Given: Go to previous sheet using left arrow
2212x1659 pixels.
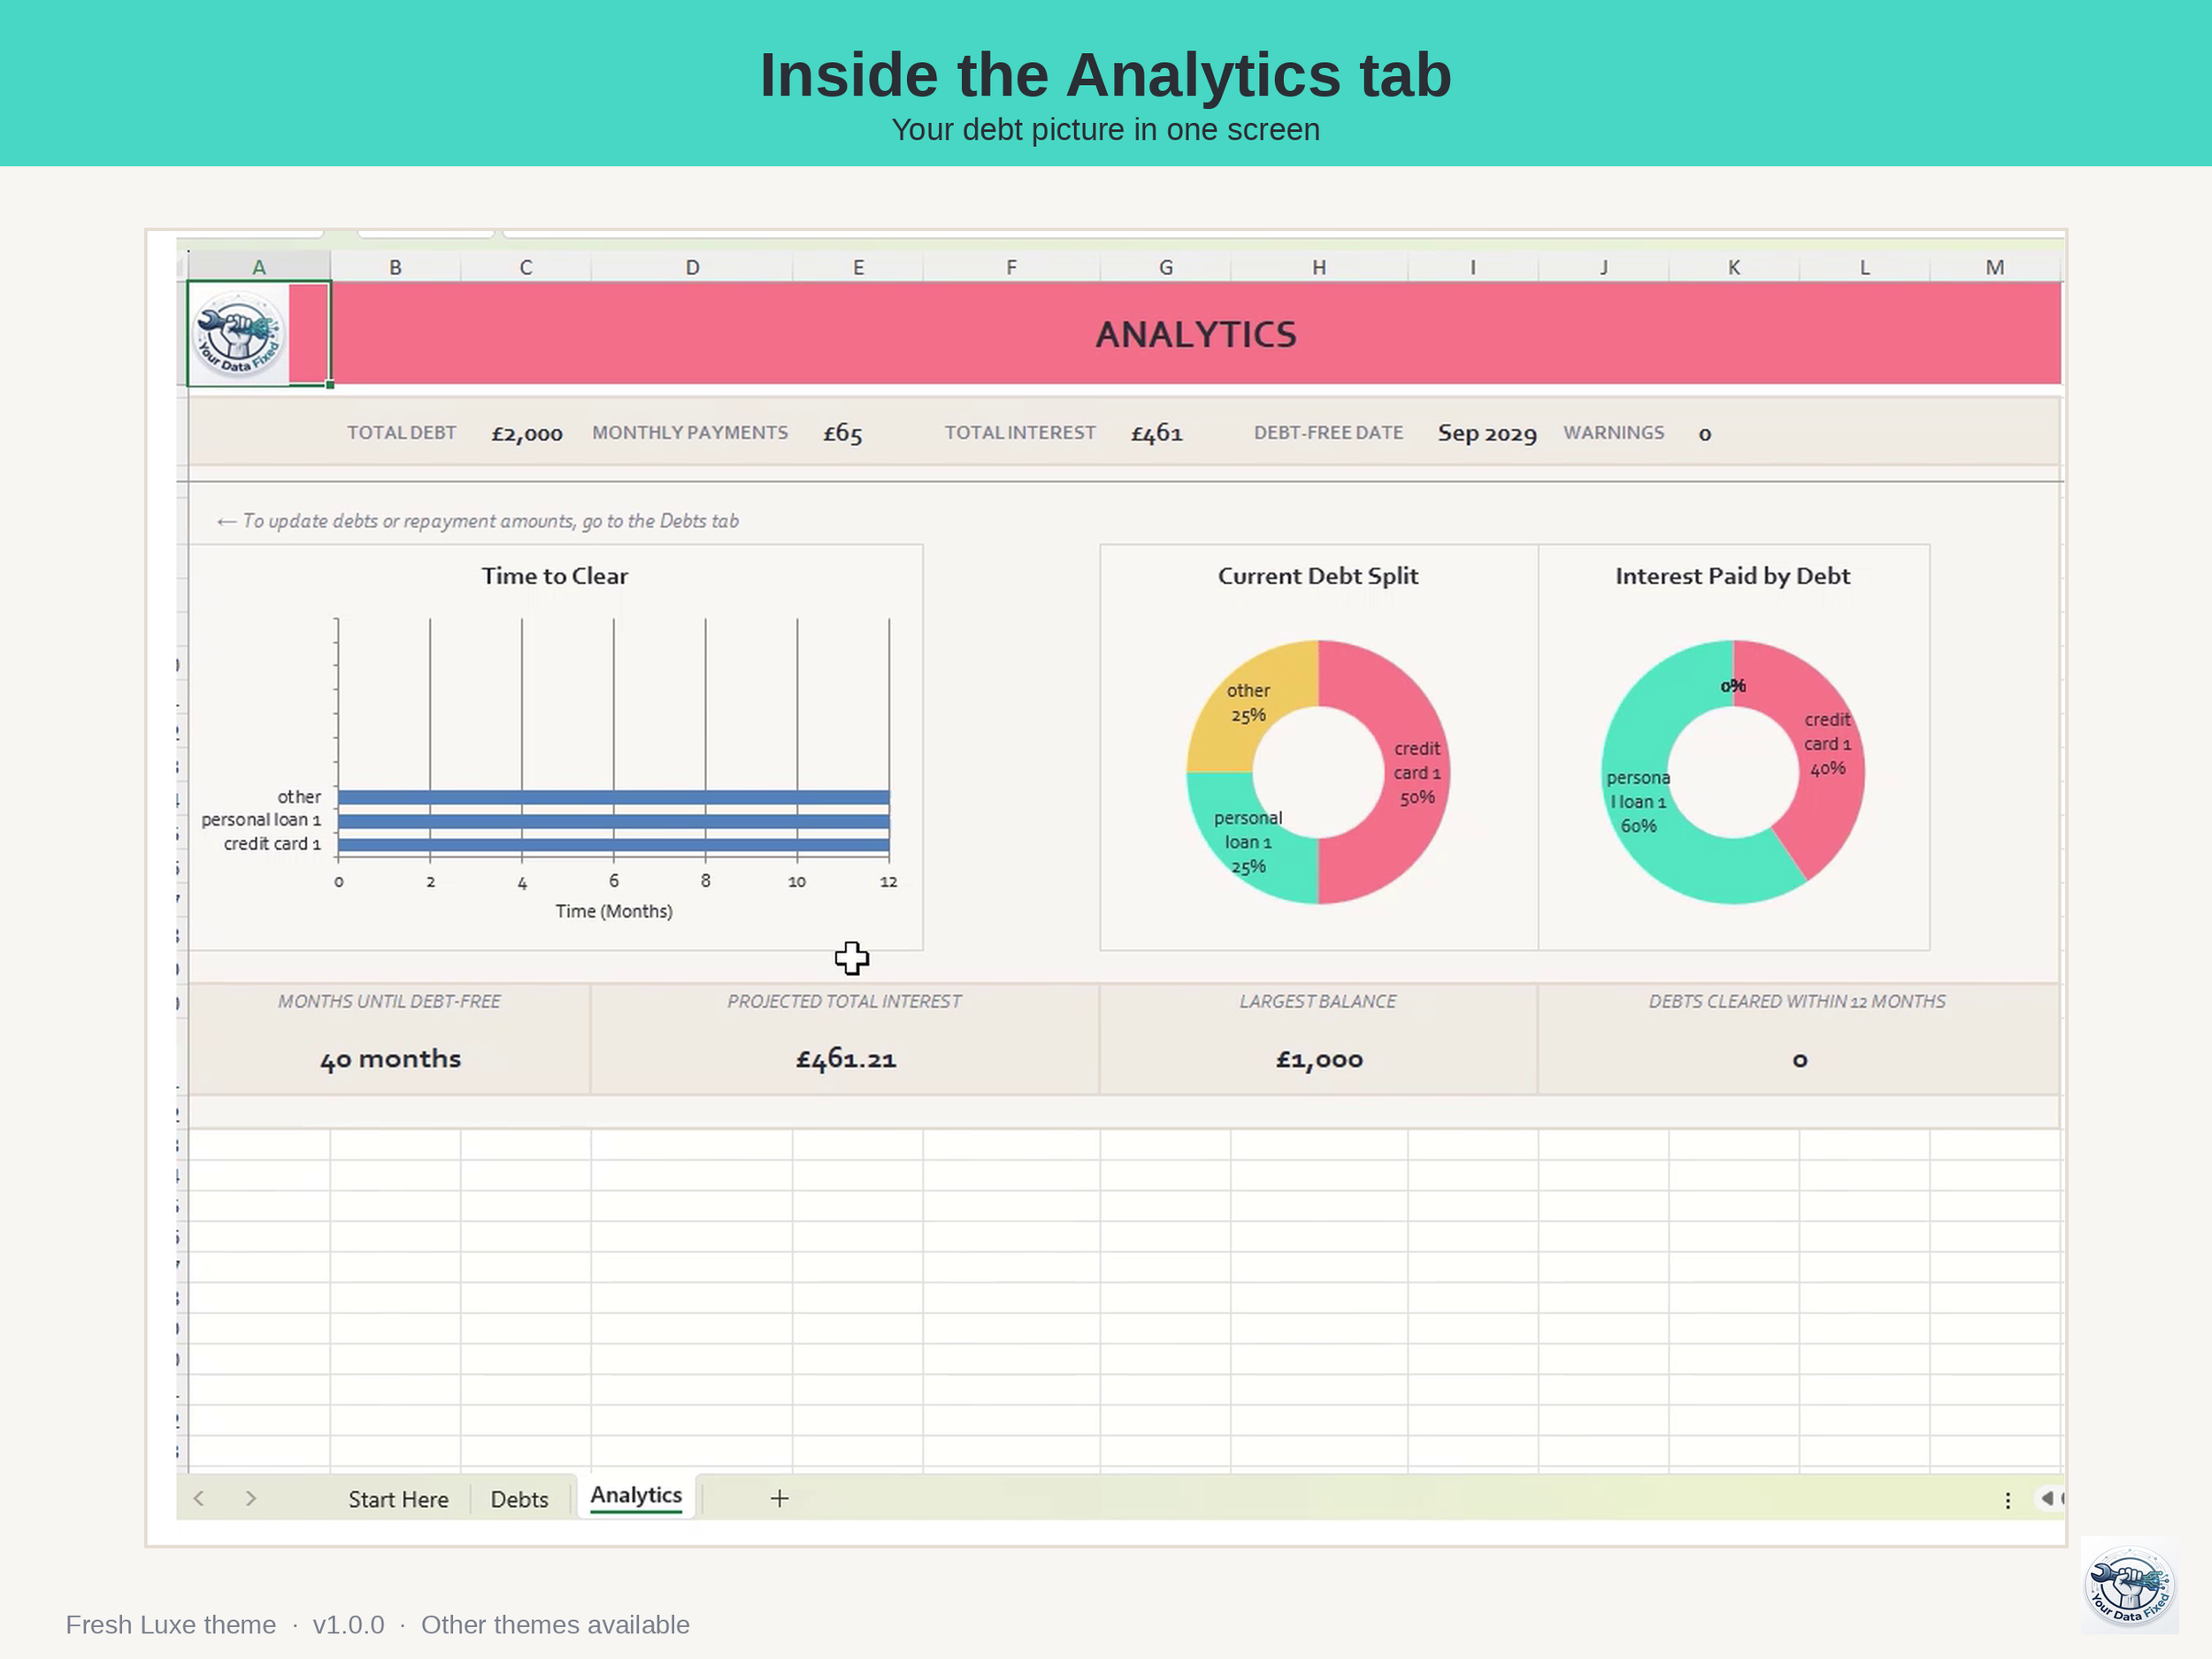Looking at the screenshot, I should point(199,1498).
